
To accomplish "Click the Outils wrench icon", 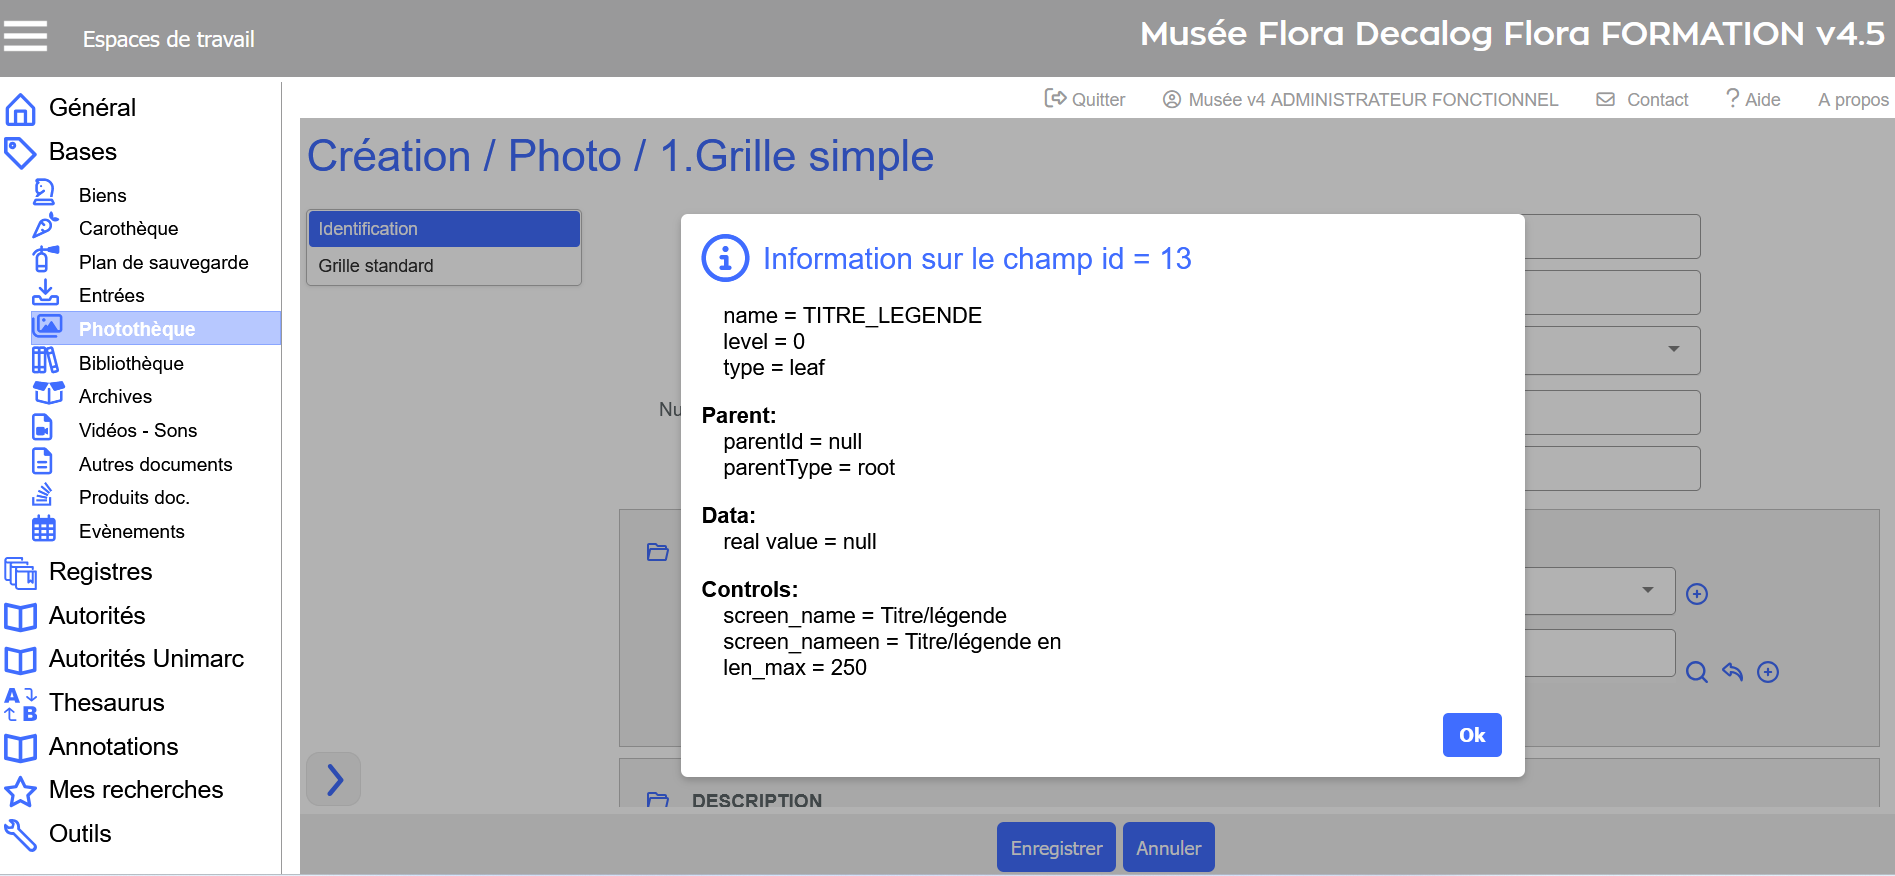I will 21,834.
